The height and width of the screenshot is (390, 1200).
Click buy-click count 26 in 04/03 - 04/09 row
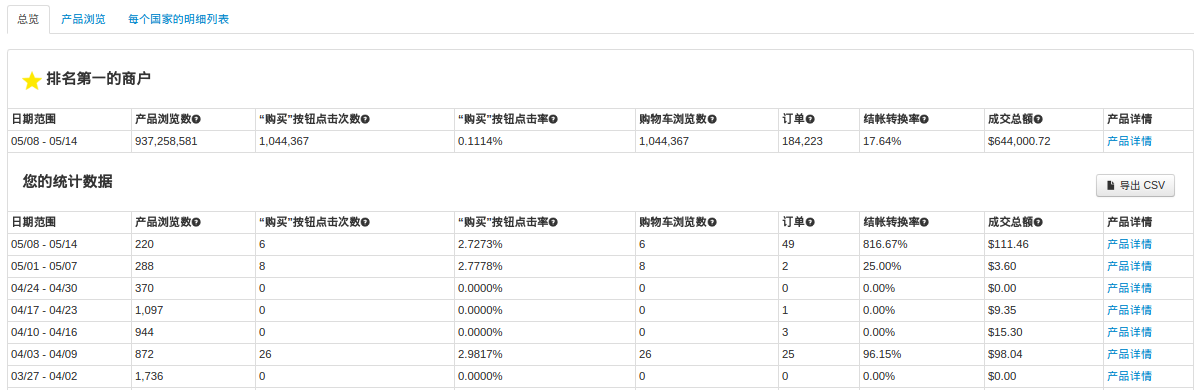[265, 354]
